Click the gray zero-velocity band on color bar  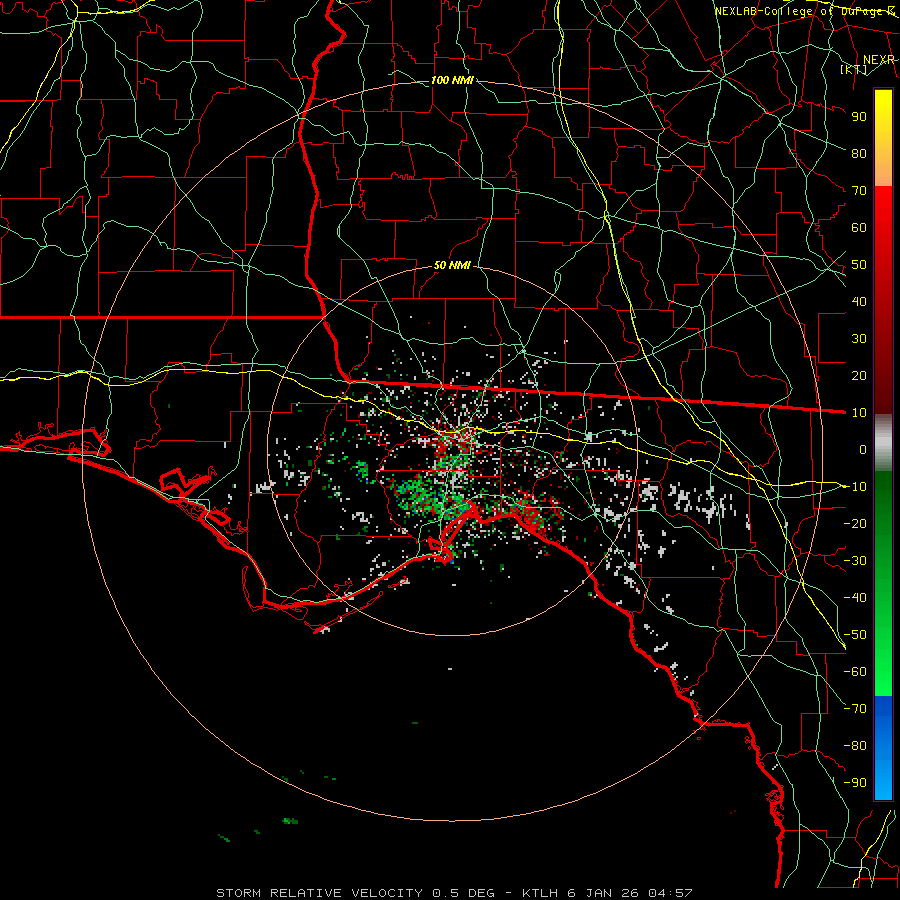[x=883, y=443]
